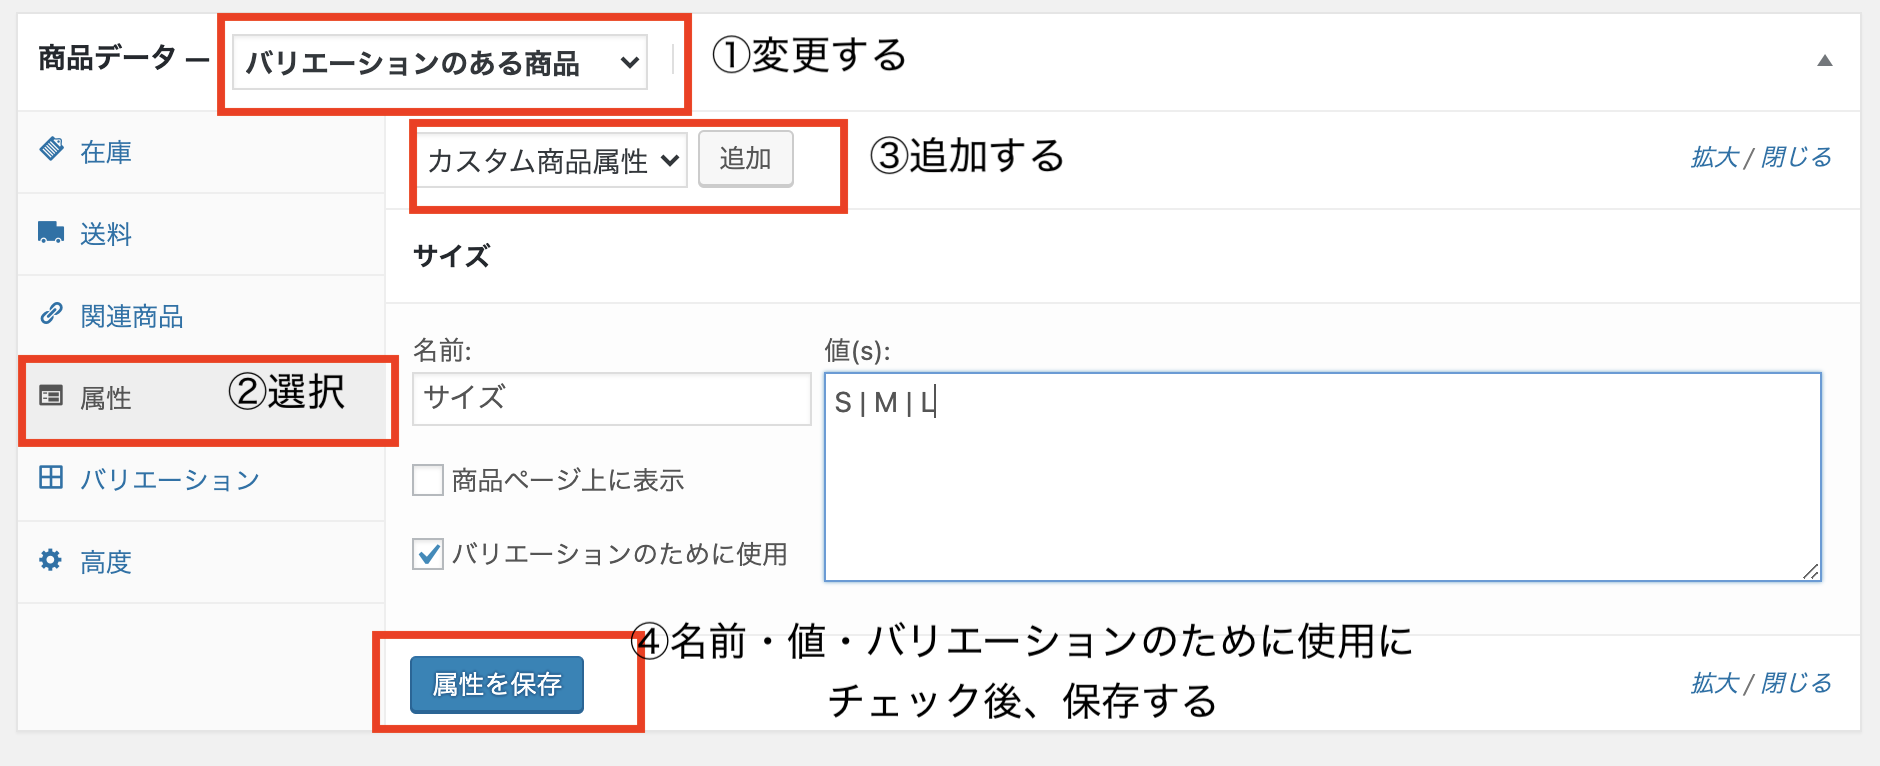
Task: Click the bottom 拡大 / 閉じる link
Action: [1760, 683]
